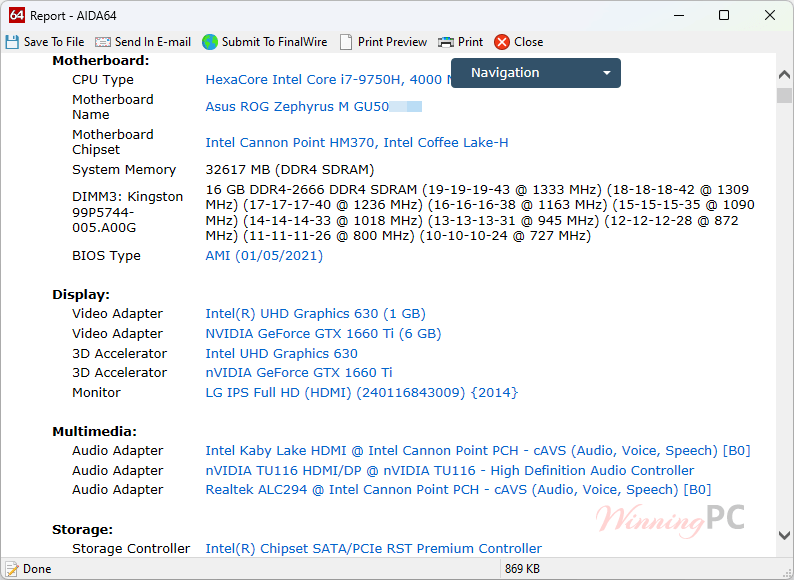Screen dimensions: 794x580
Task: Click the Motherboard Chipset label
Action: [113, 142]
